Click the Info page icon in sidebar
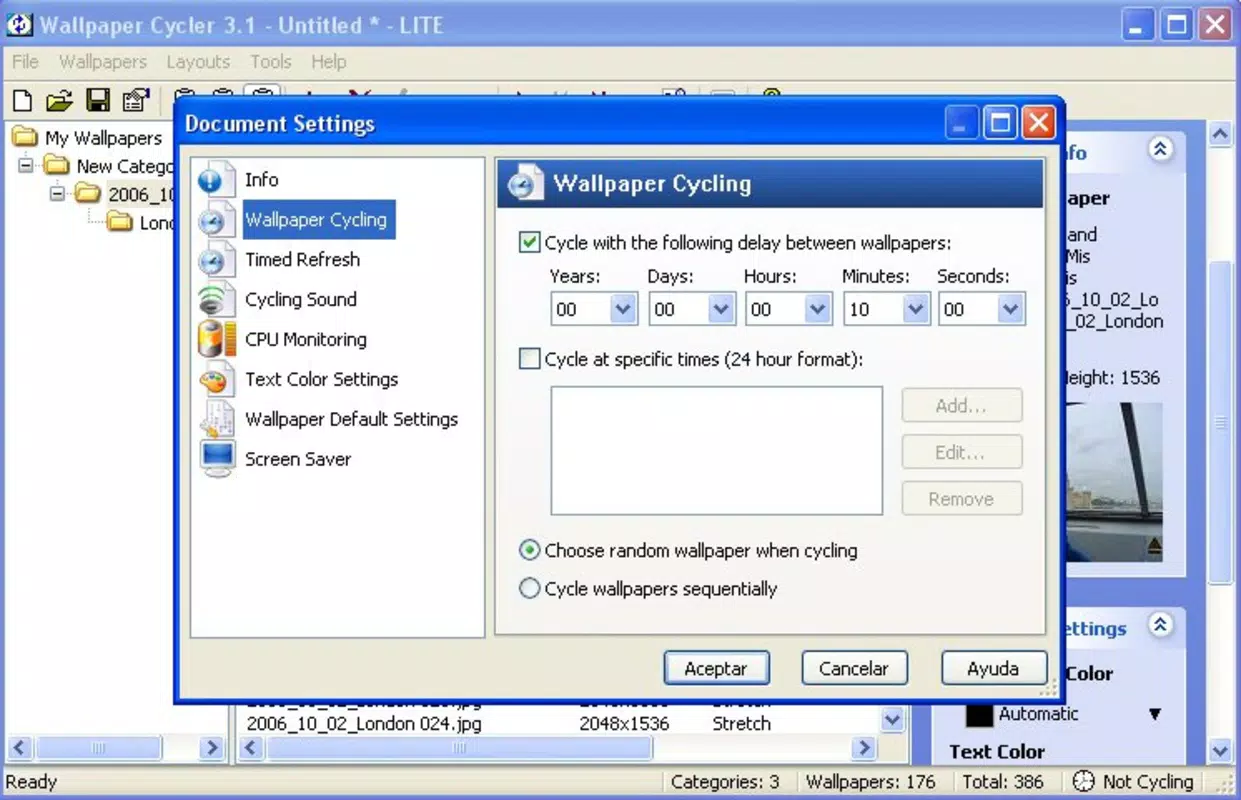 click(214, 179)
